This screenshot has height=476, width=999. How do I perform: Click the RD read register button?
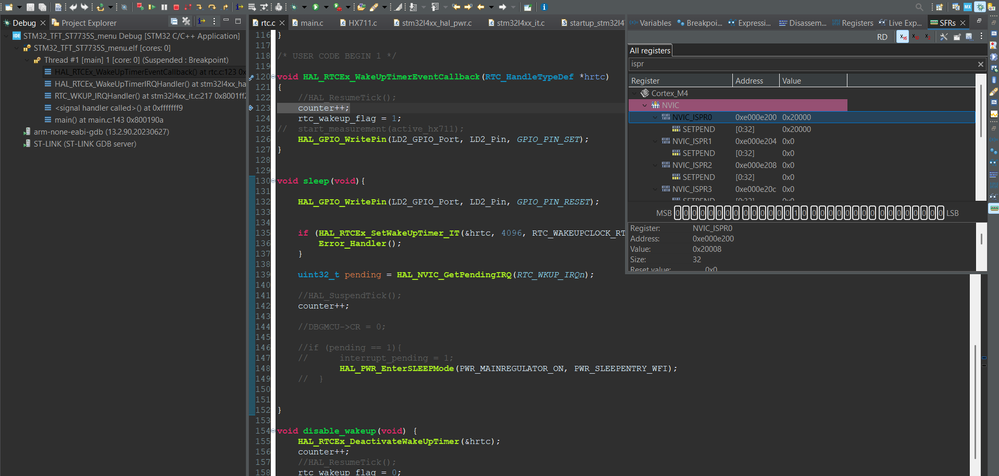pyautogui.click(x=882, y=36)
